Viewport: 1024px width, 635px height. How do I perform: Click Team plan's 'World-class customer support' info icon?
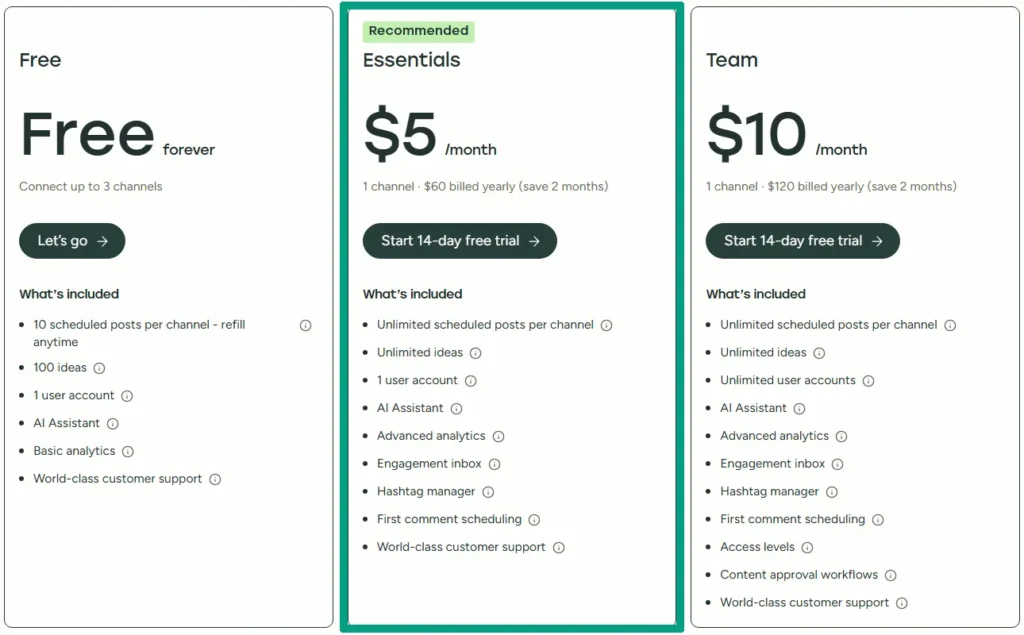pyautogui.click(x=901, y=603)
